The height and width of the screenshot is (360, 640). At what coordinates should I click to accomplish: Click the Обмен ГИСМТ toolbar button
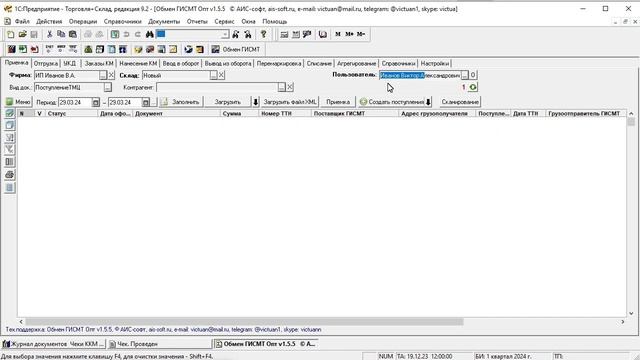pos(236,49)
